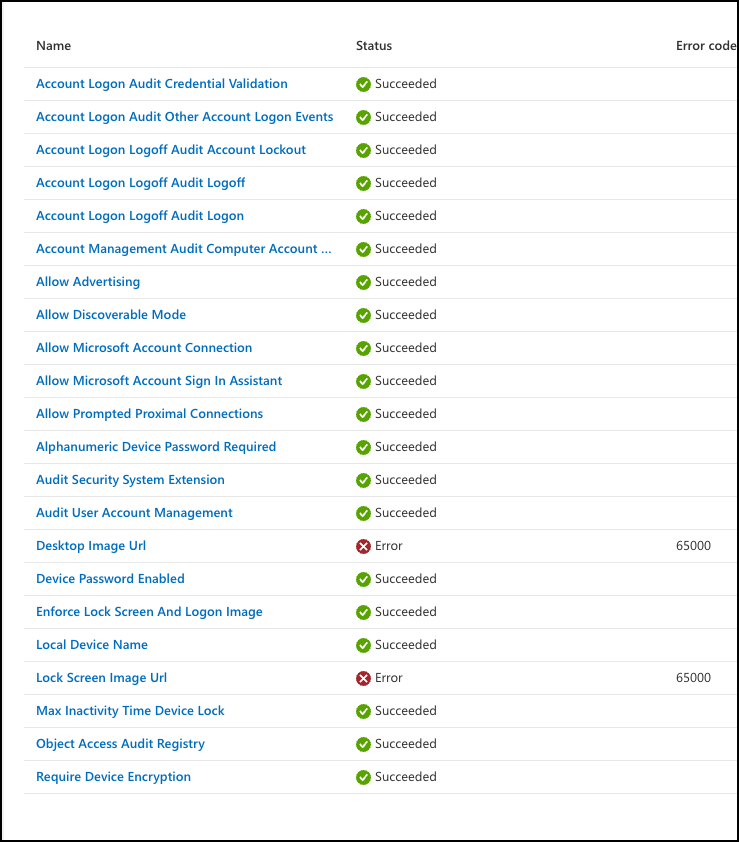The width and height of the screenshot is (739, 842).
Task: Click Succeeded status for Audit Credential Validation
Action: pyautogui.click(x=405, y=84)
